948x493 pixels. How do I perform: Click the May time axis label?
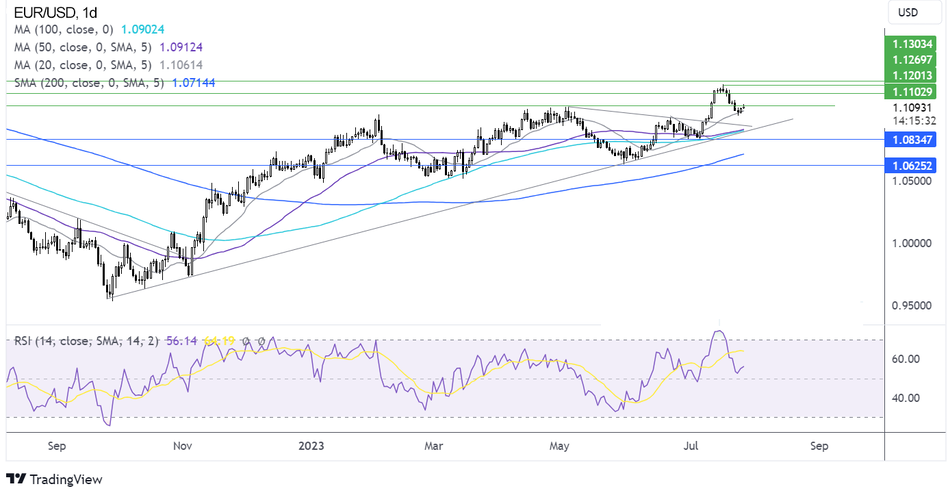[559, 446]
